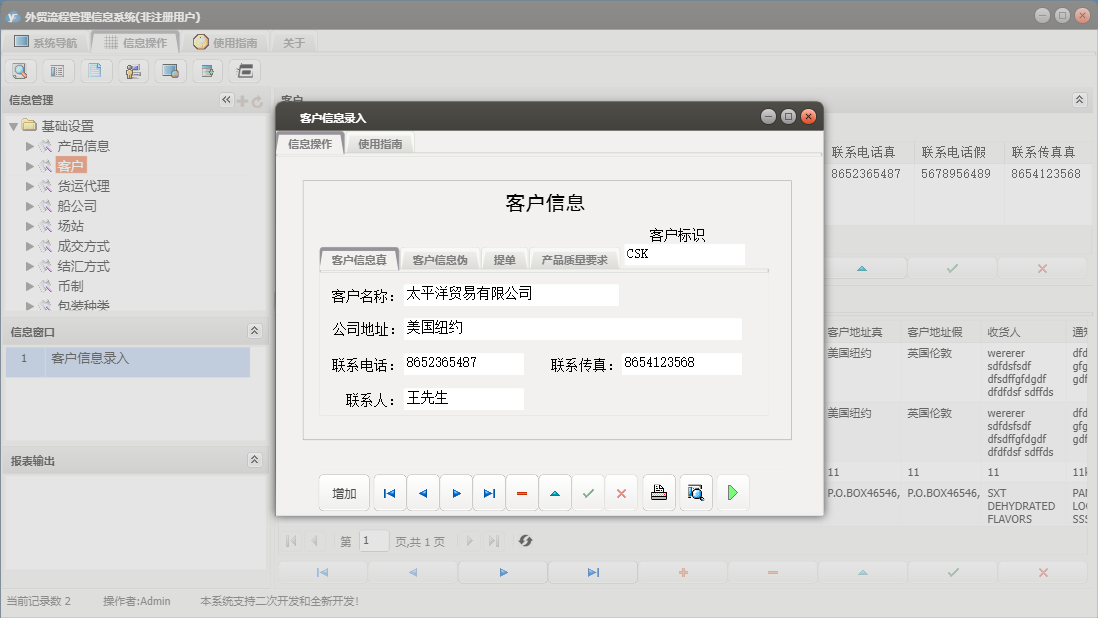Select the magnifier search tool in main toolbar

[20, 71]
